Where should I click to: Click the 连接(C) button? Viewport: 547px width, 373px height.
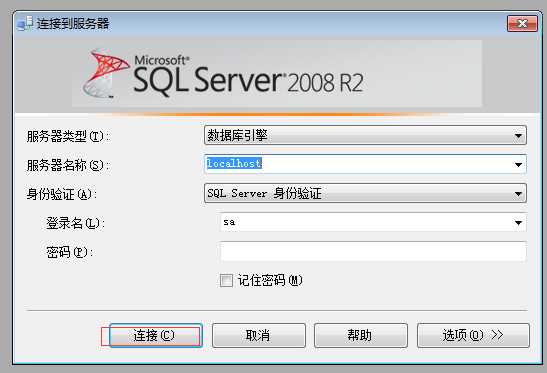click(x=156, y=335)
